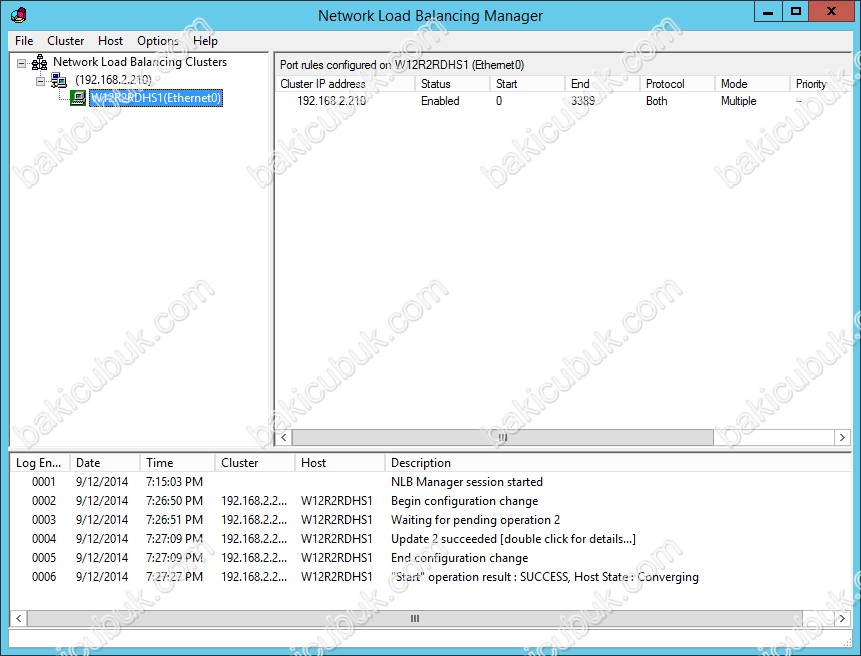Click the Network Load Balancing Clusters root icon
The width and height of the screenshot is (861, 656).
coord(39,63)
